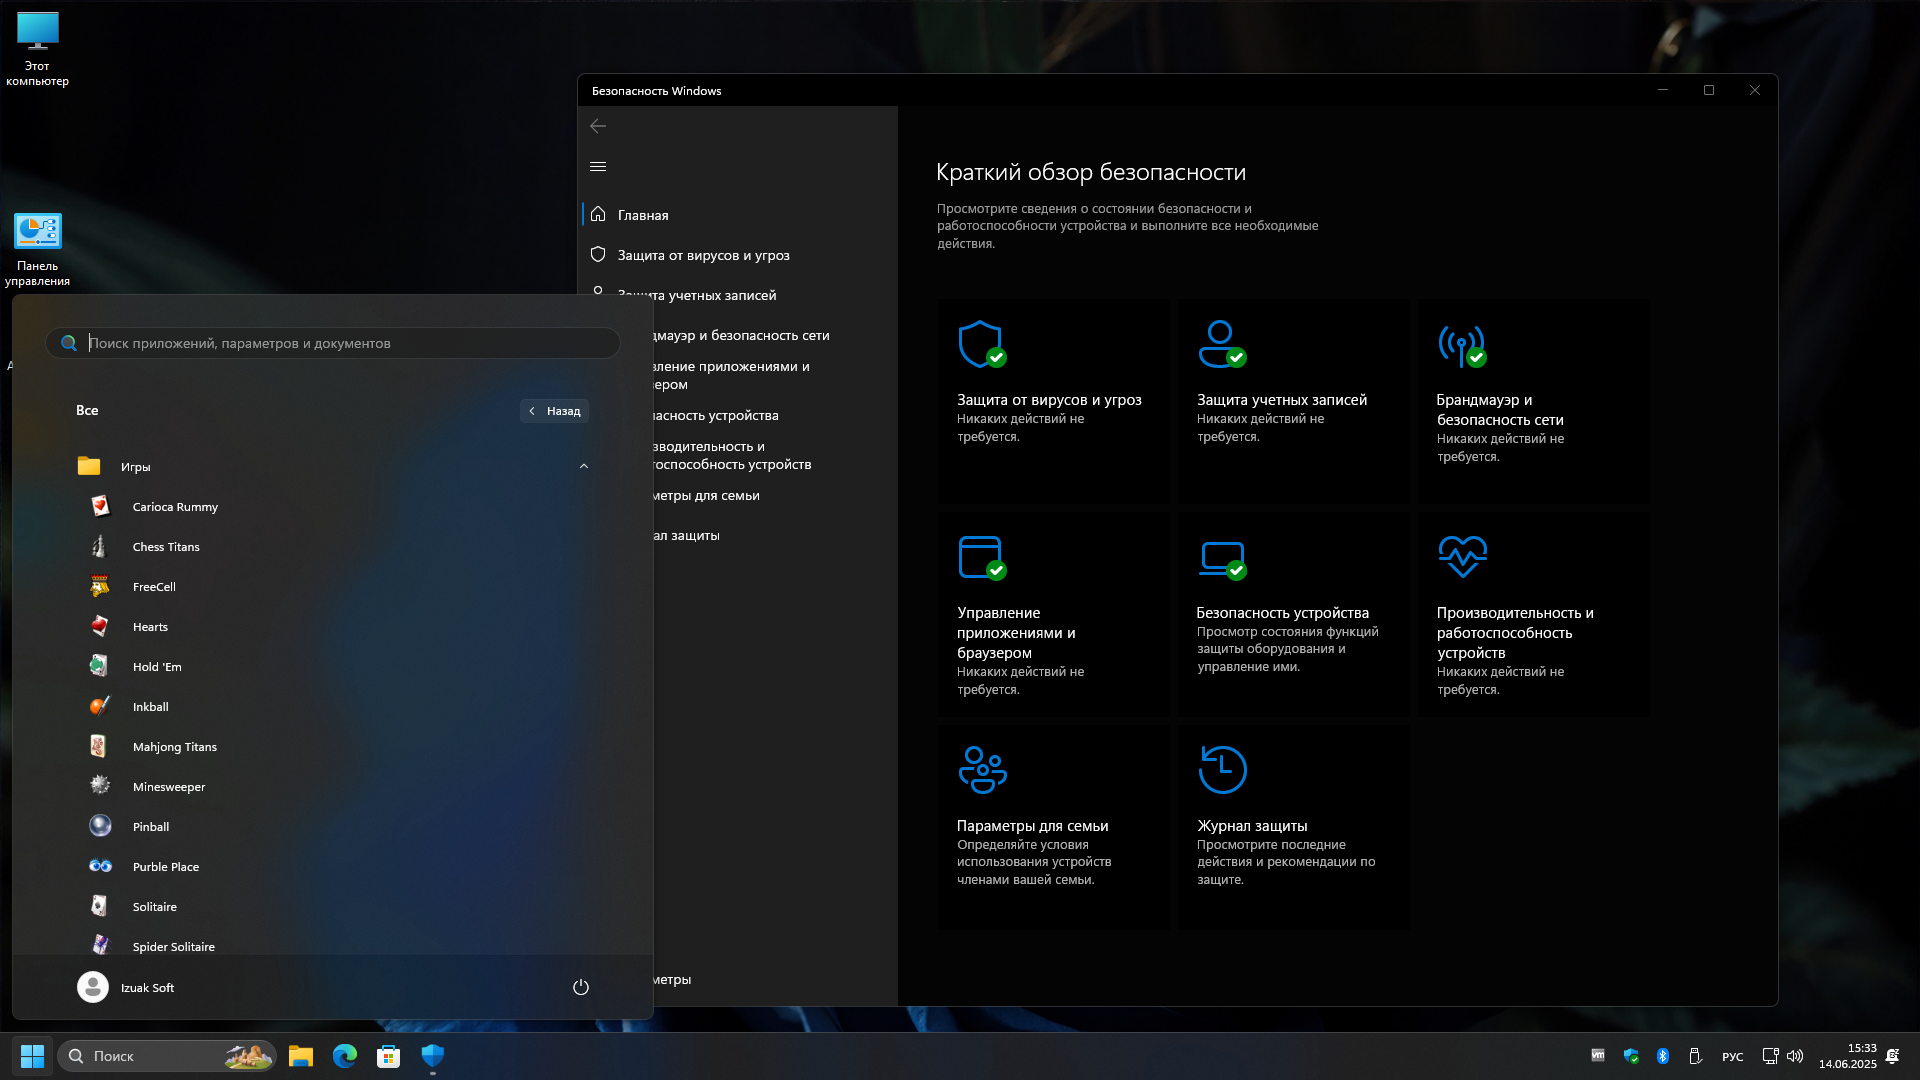Open the family options people tile icon
The width and height of the screenshot is (1920, 1080).
(x=982, y=770)
